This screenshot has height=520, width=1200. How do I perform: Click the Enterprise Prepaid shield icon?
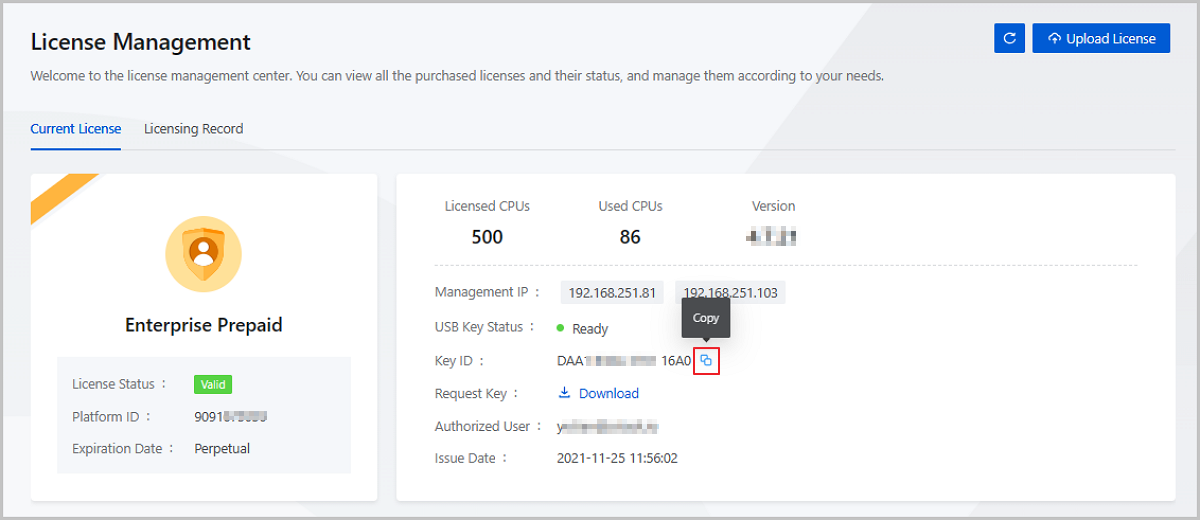[x=203, y=254]
